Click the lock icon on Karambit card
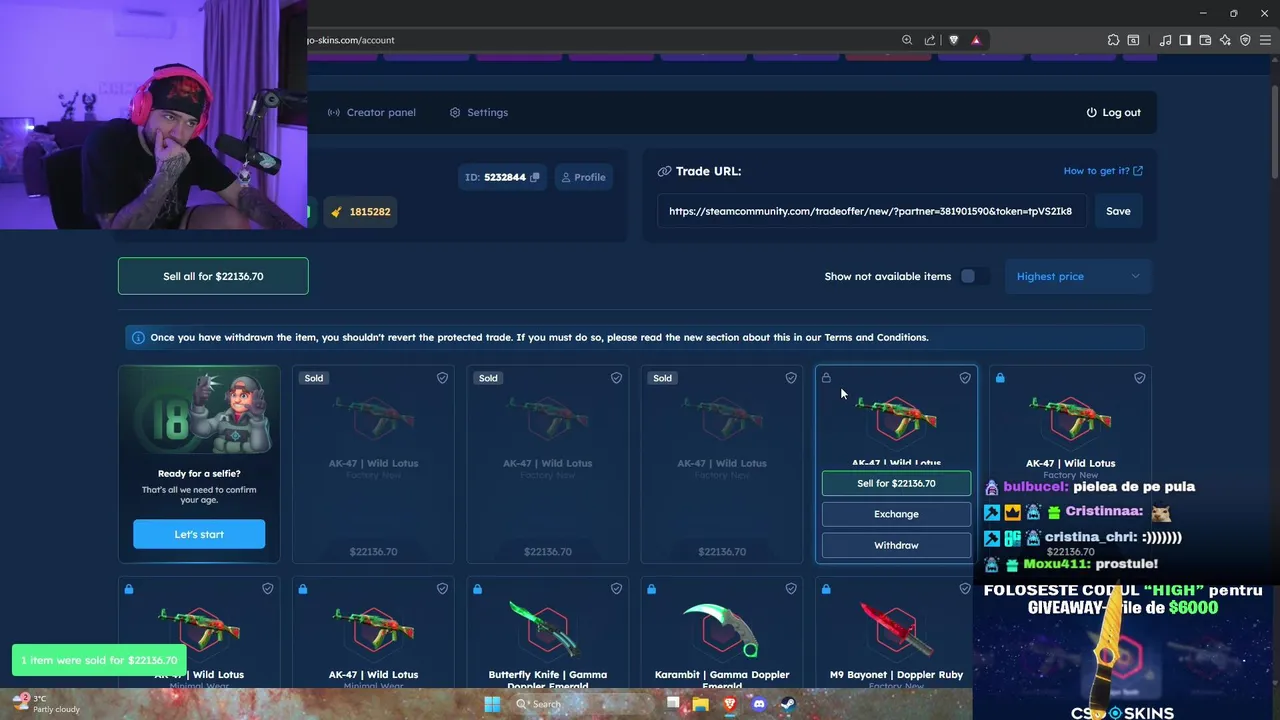 pyautogui.click(x=651, y=589)
